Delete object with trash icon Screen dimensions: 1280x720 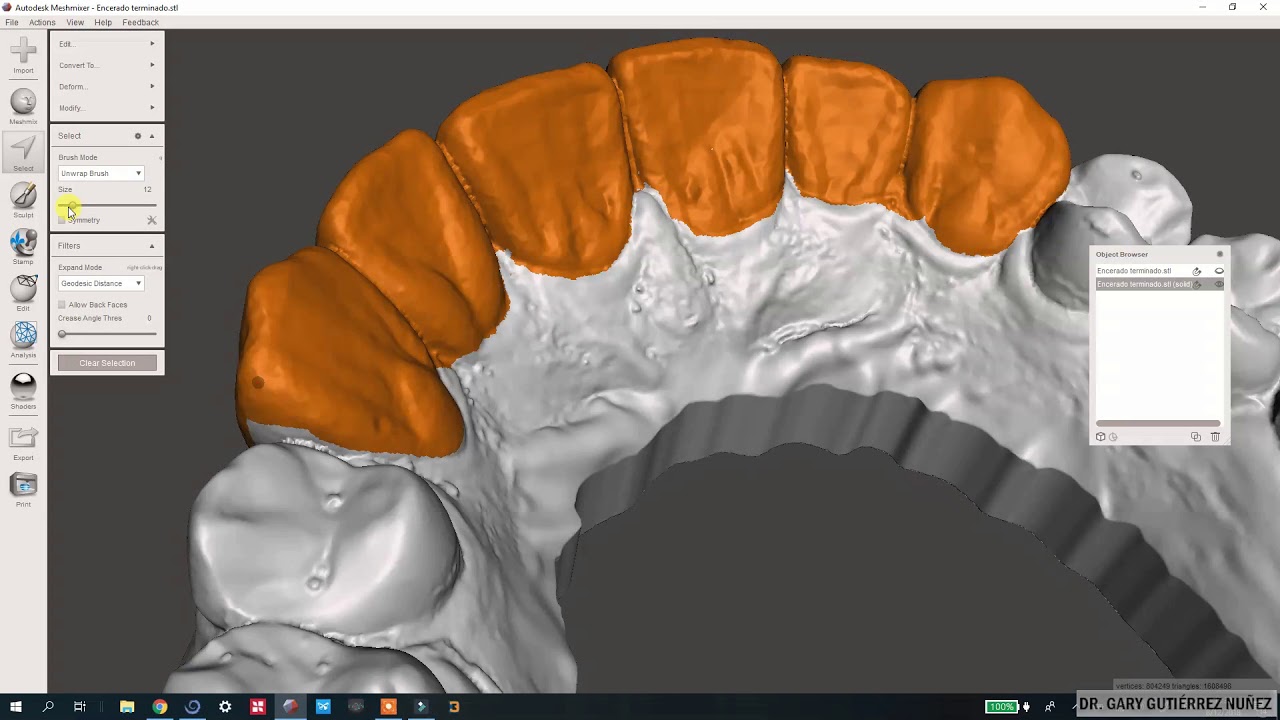tap(1216, 437)
